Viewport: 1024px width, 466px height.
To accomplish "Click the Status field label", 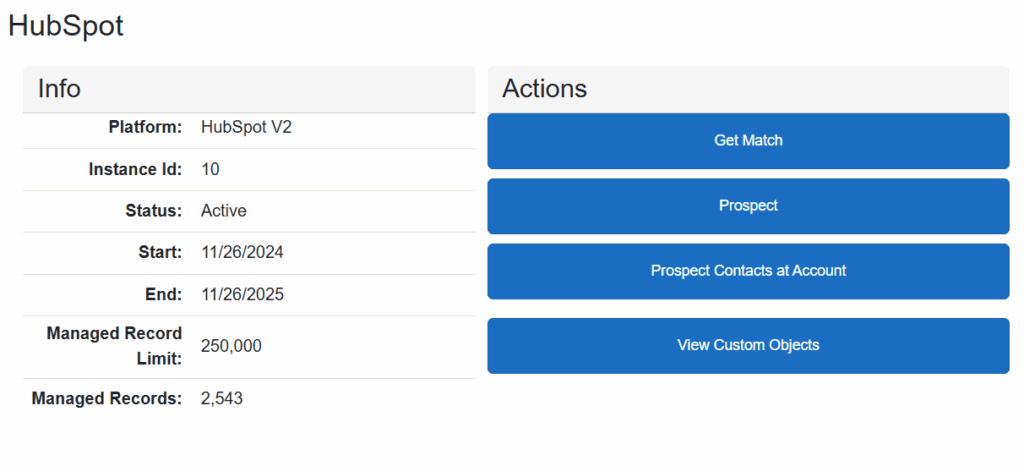I will pyautogui.click(x=152, y=211).
